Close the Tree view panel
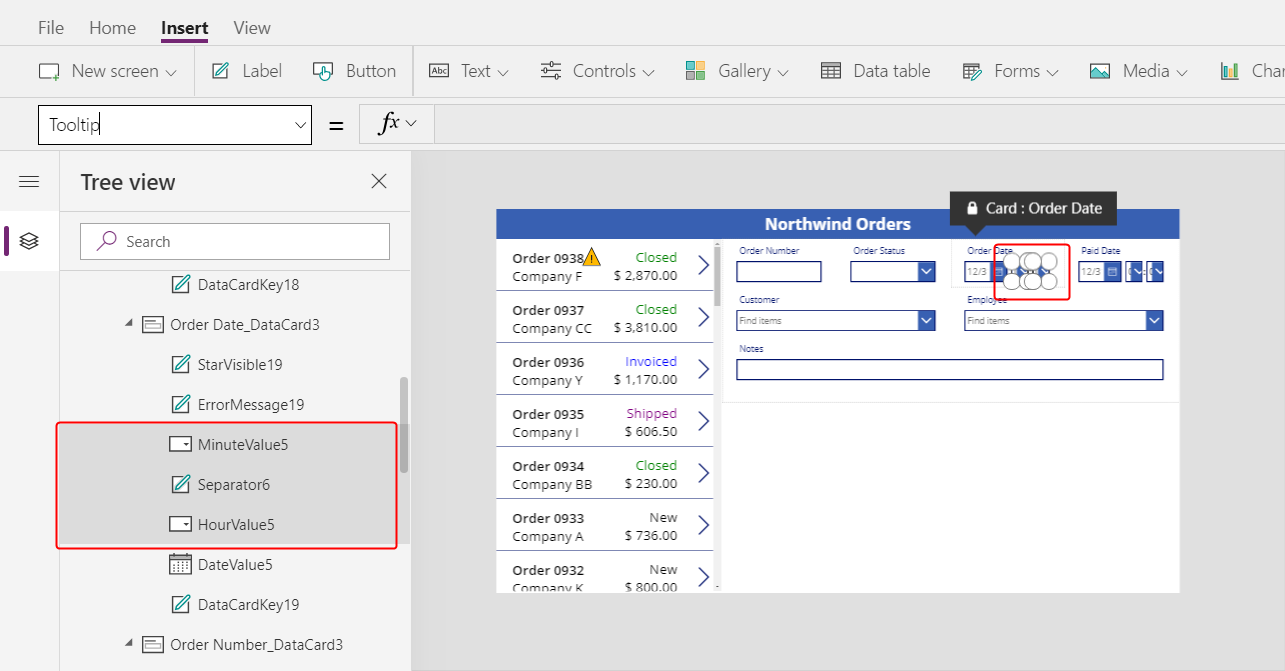The height and width of the screenshot is (671, 1285). click(378, 181)
